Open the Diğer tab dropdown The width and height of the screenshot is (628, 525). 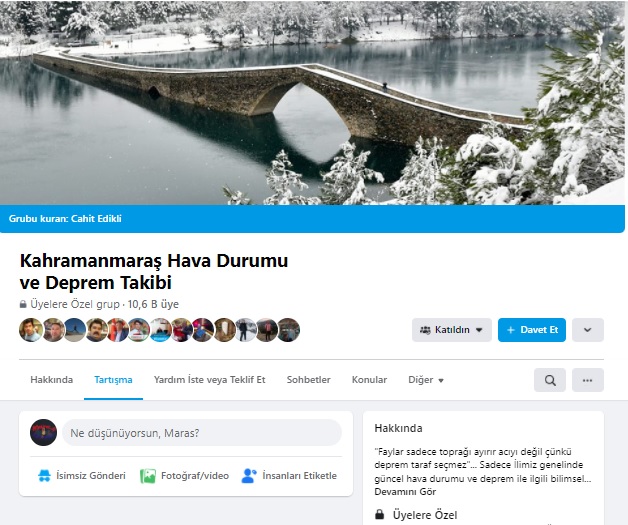coord(426,380)
